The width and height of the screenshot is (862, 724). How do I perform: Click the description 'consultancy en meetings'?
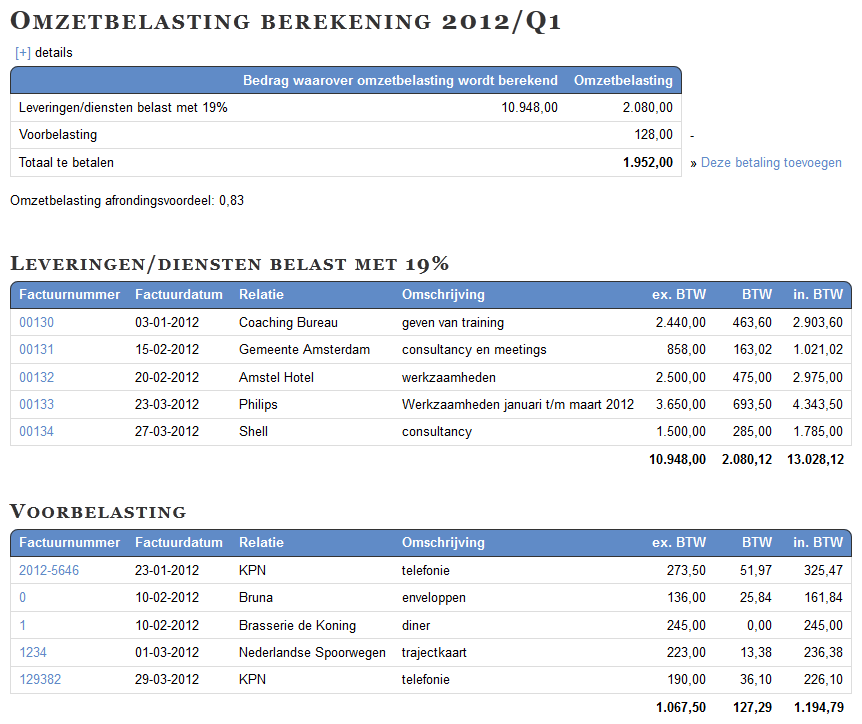474,350
